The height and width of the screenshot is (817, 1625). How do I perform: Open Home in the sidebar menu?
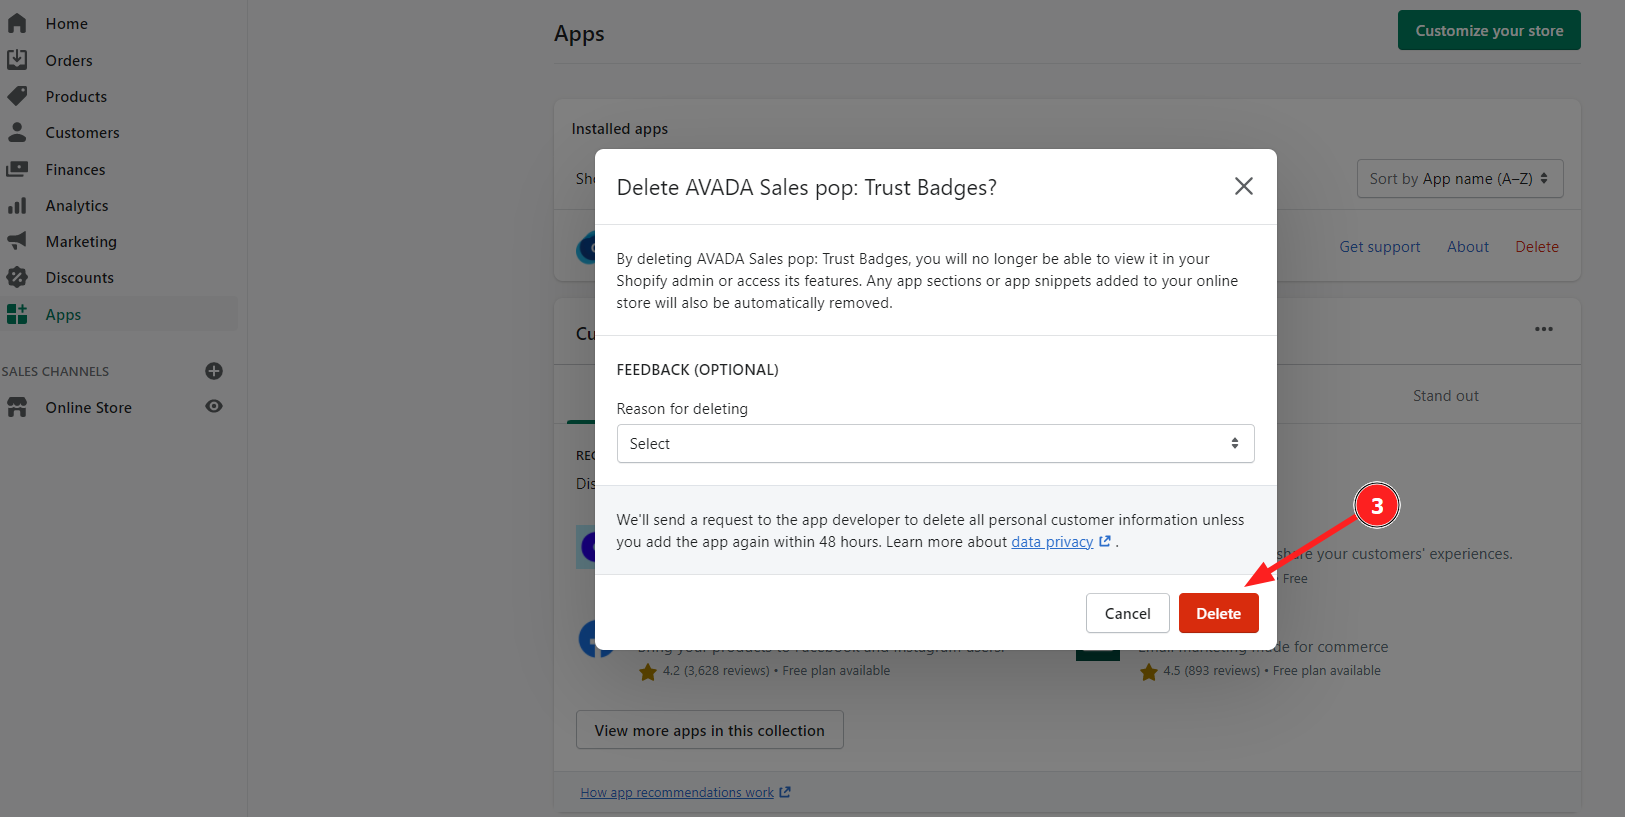click(66, 23)
